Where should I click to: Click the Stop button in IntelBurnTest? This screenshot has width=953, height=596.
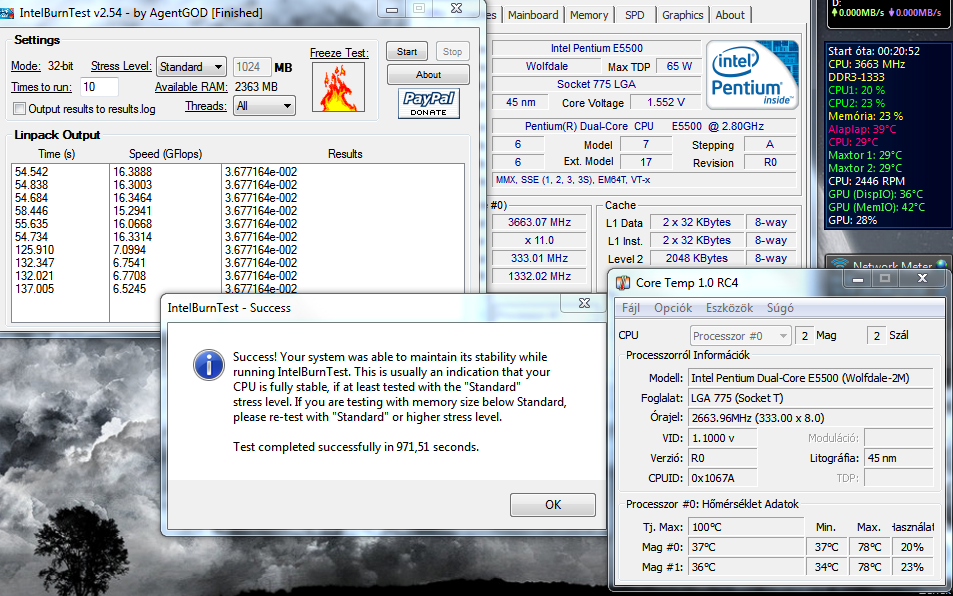(x=452, y=52)
